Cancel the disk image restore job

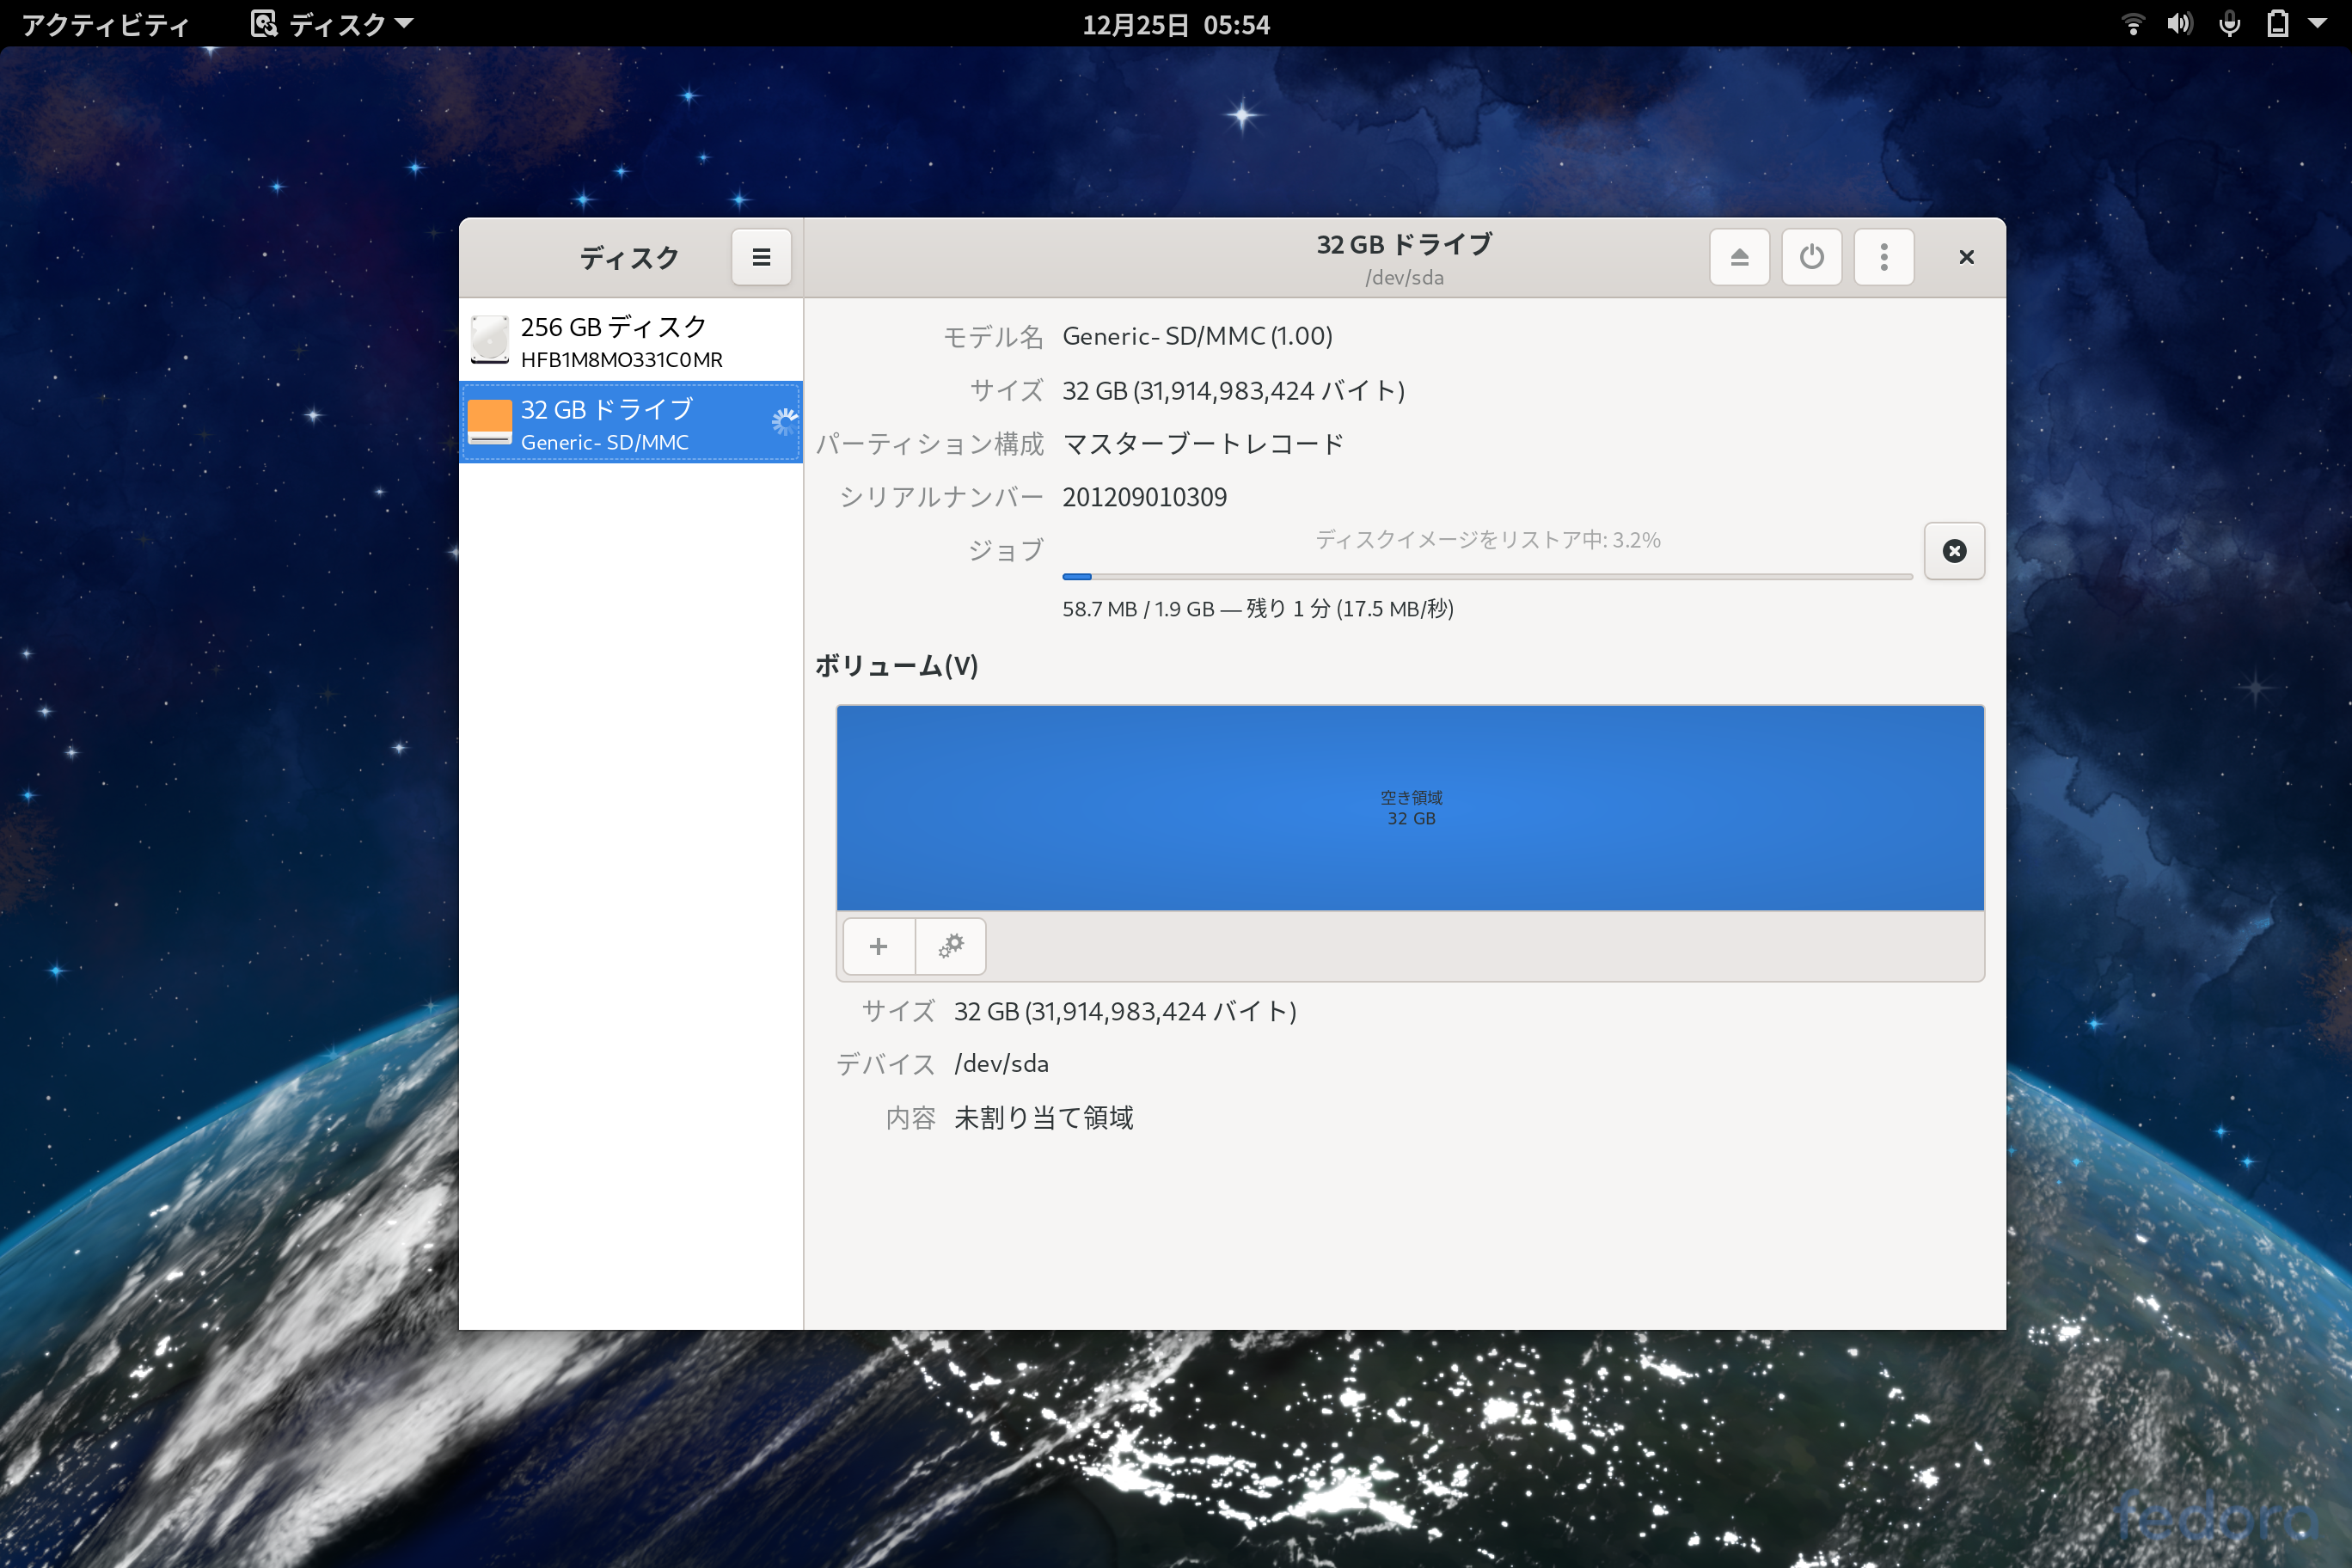click(1954, 551)
